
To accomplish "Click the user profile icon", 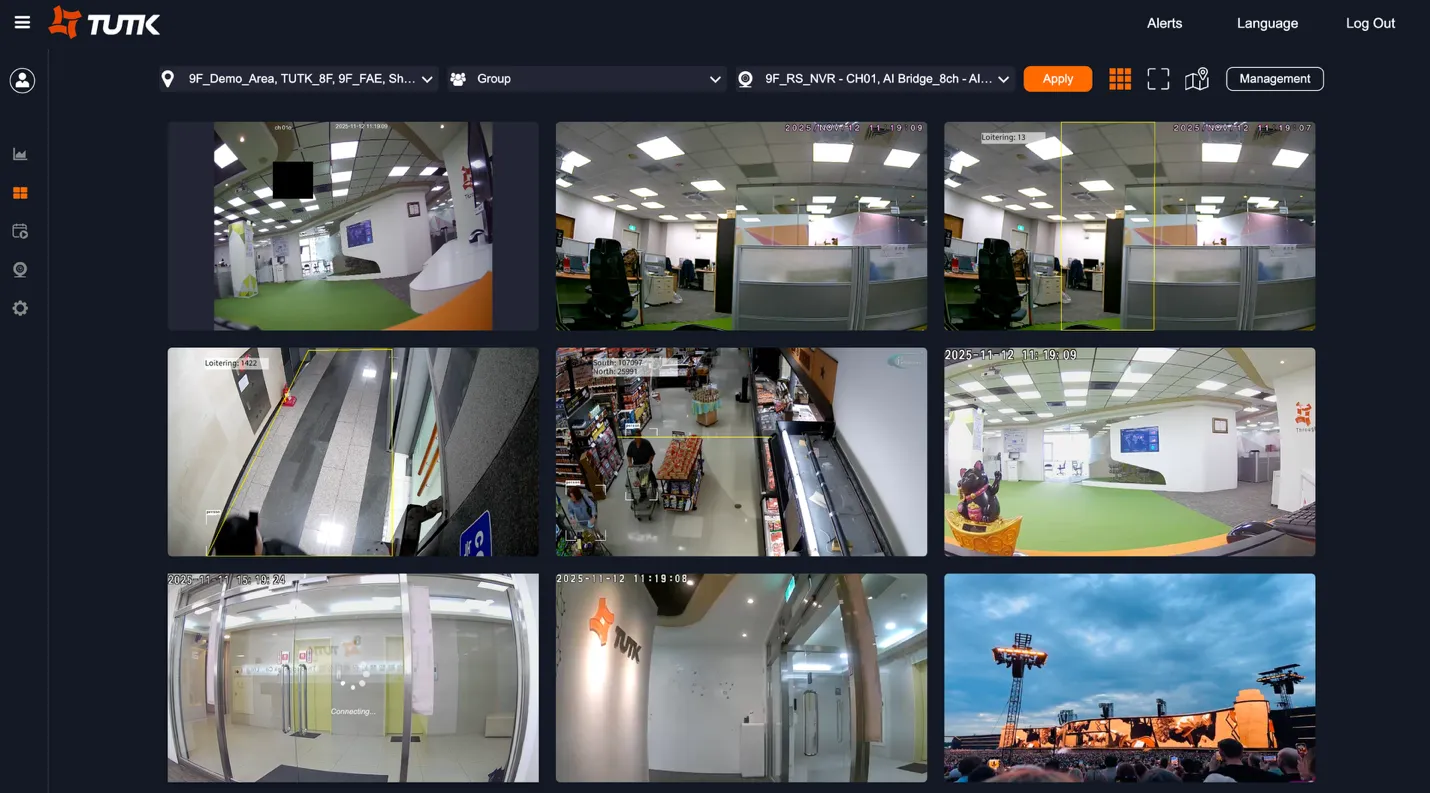I will 21,80.
